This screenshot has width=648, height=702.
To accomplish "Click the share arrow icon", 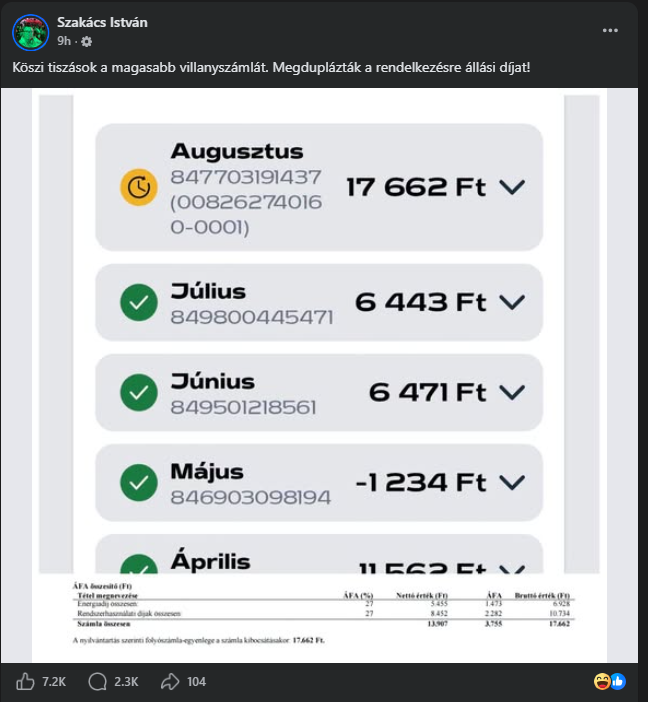I will click(x=170, y=682).
